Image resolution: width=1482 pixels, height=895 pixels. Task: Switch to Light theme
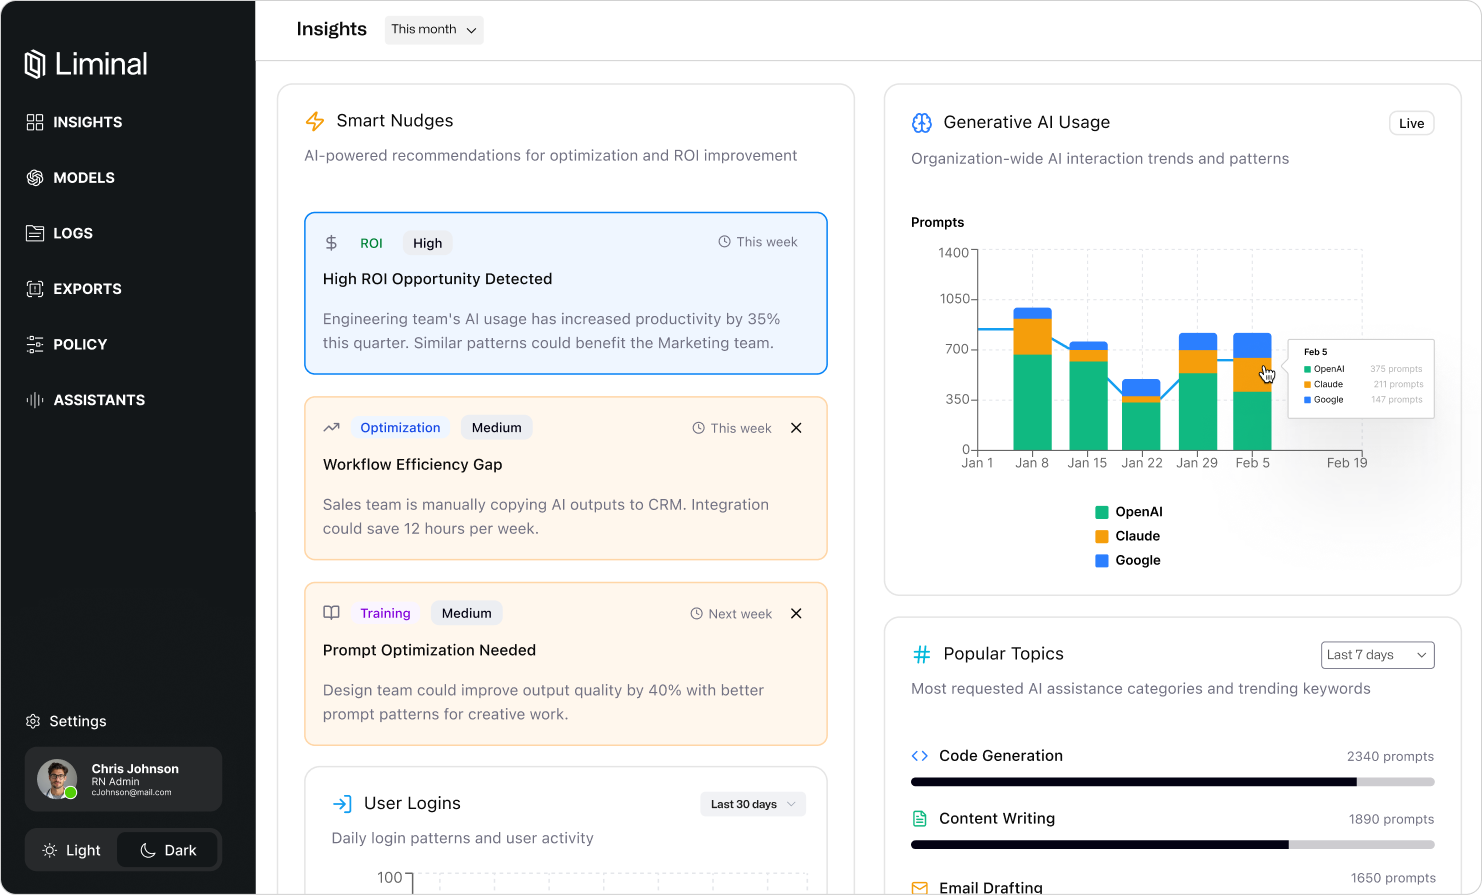72,850
